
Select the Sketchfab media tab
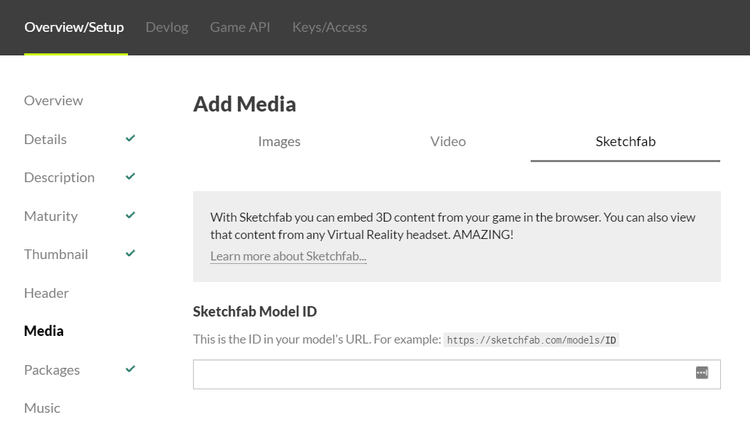pyautogui.click(x=625, y=141)
